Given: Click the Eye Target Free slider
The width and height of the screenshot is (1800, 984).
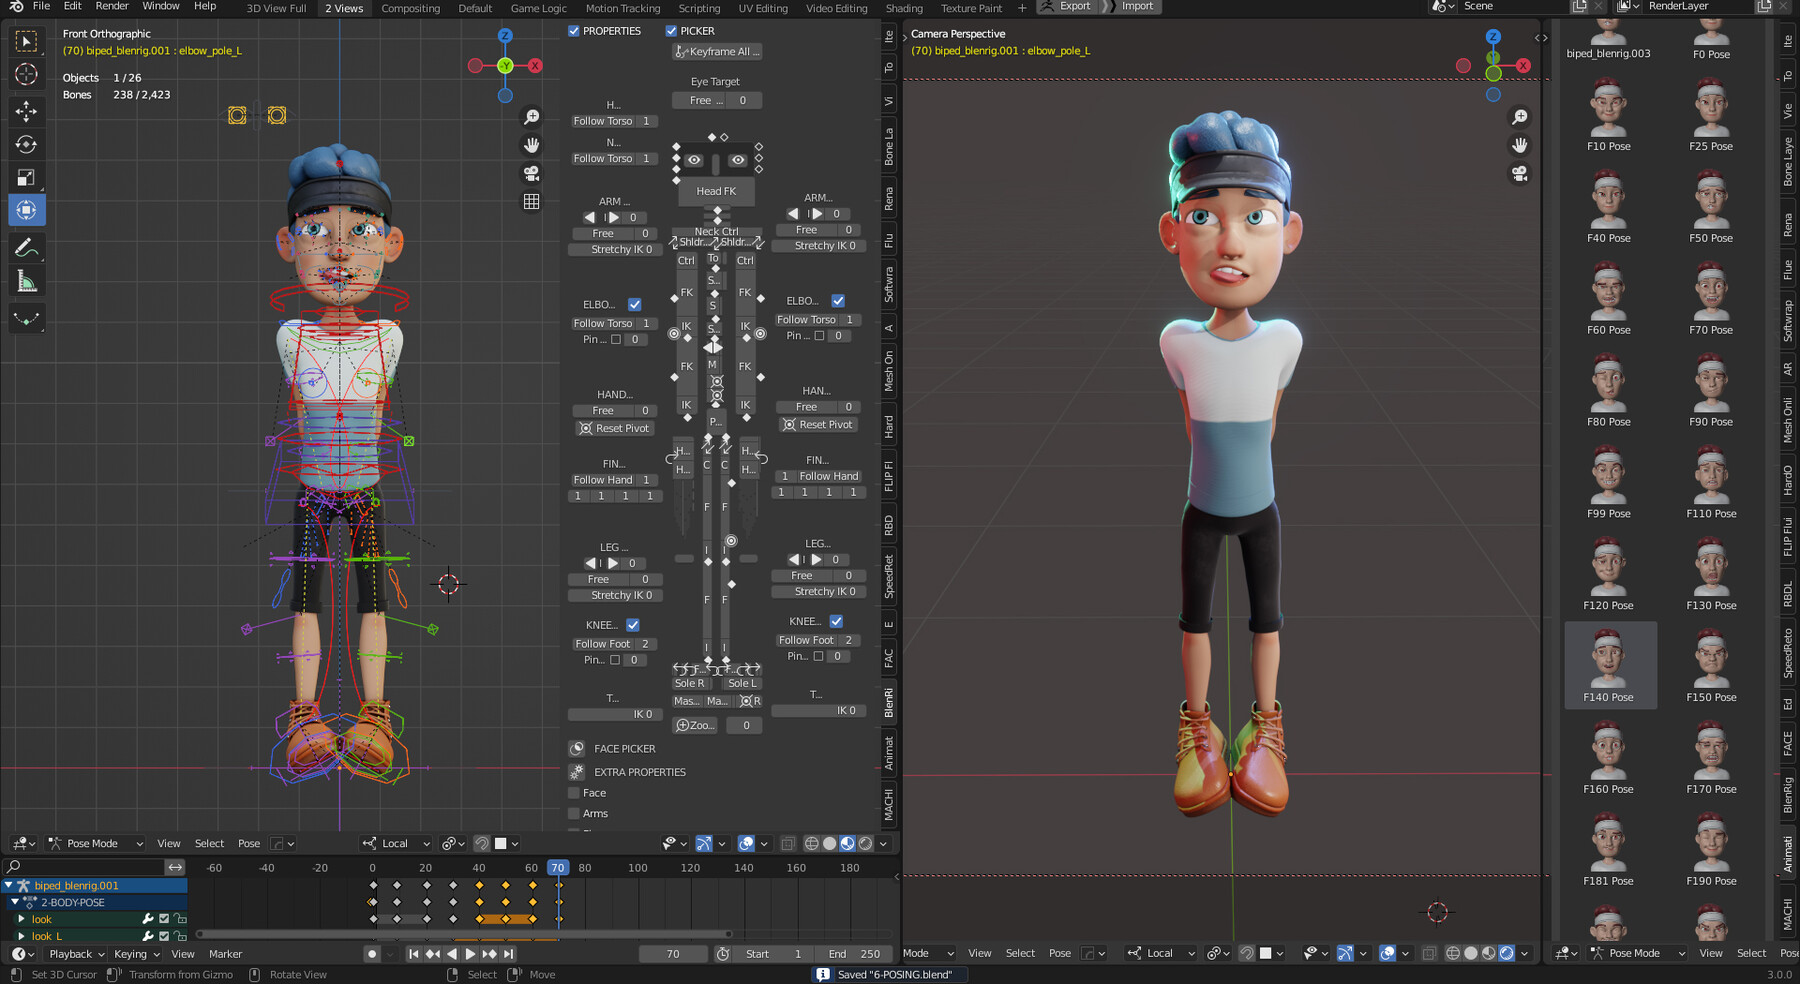Looking at the screenshot, I should click(716, 101).
